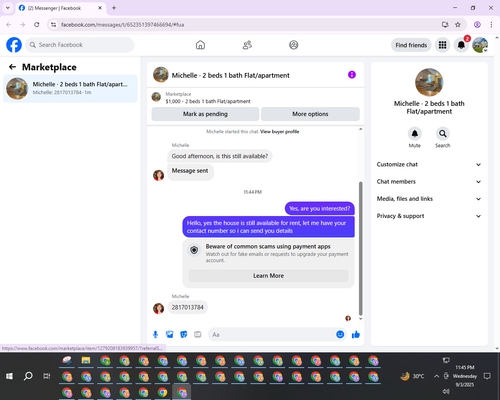Click the chat window vertical scrollbar
The image size is (500, 400).
pyautogui.click(x=360, y=248)
